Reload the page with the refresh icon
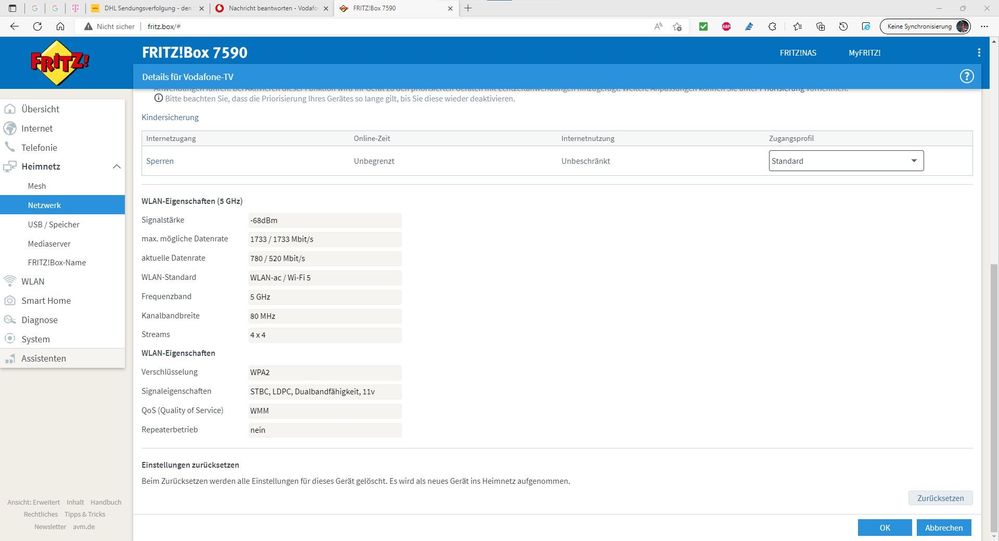This screenshot has height=541, width=999. click(x=37, y=26)
